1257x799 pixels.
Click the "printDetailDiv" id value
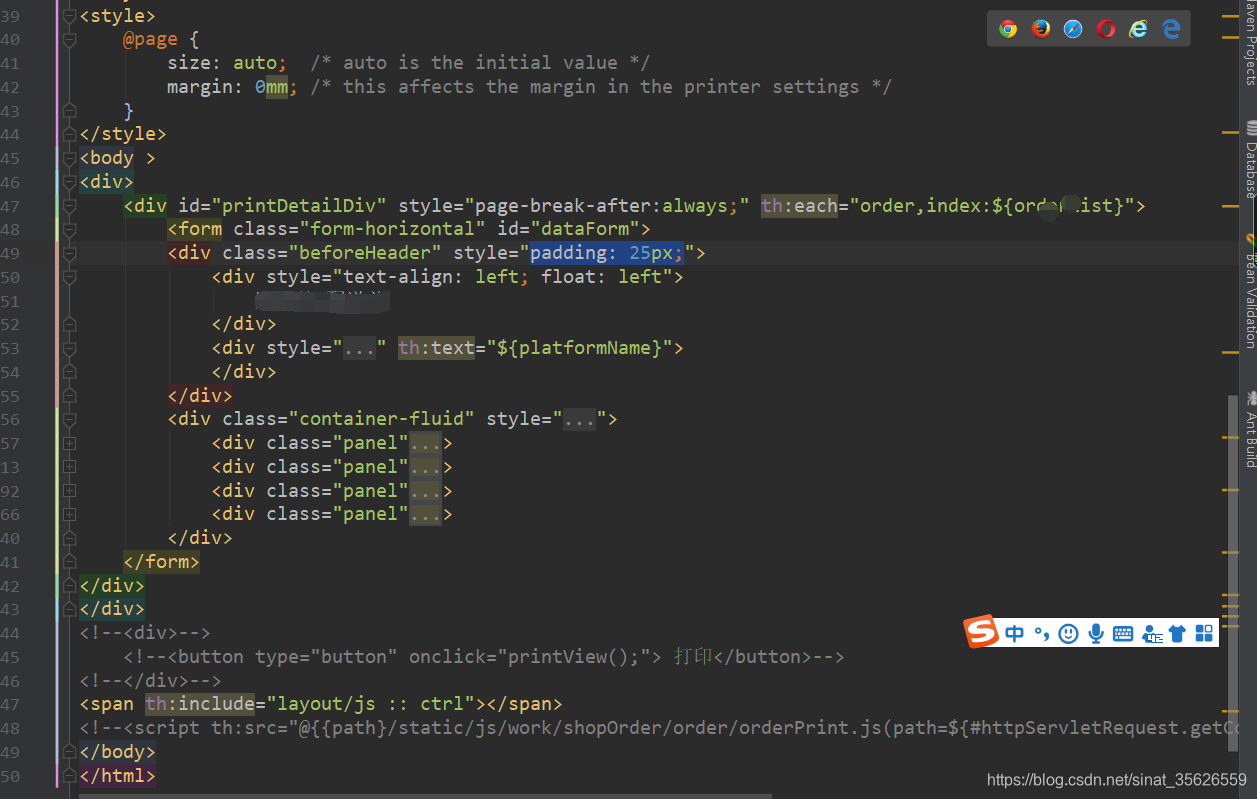pyautogui.click(x=299, y=206)
